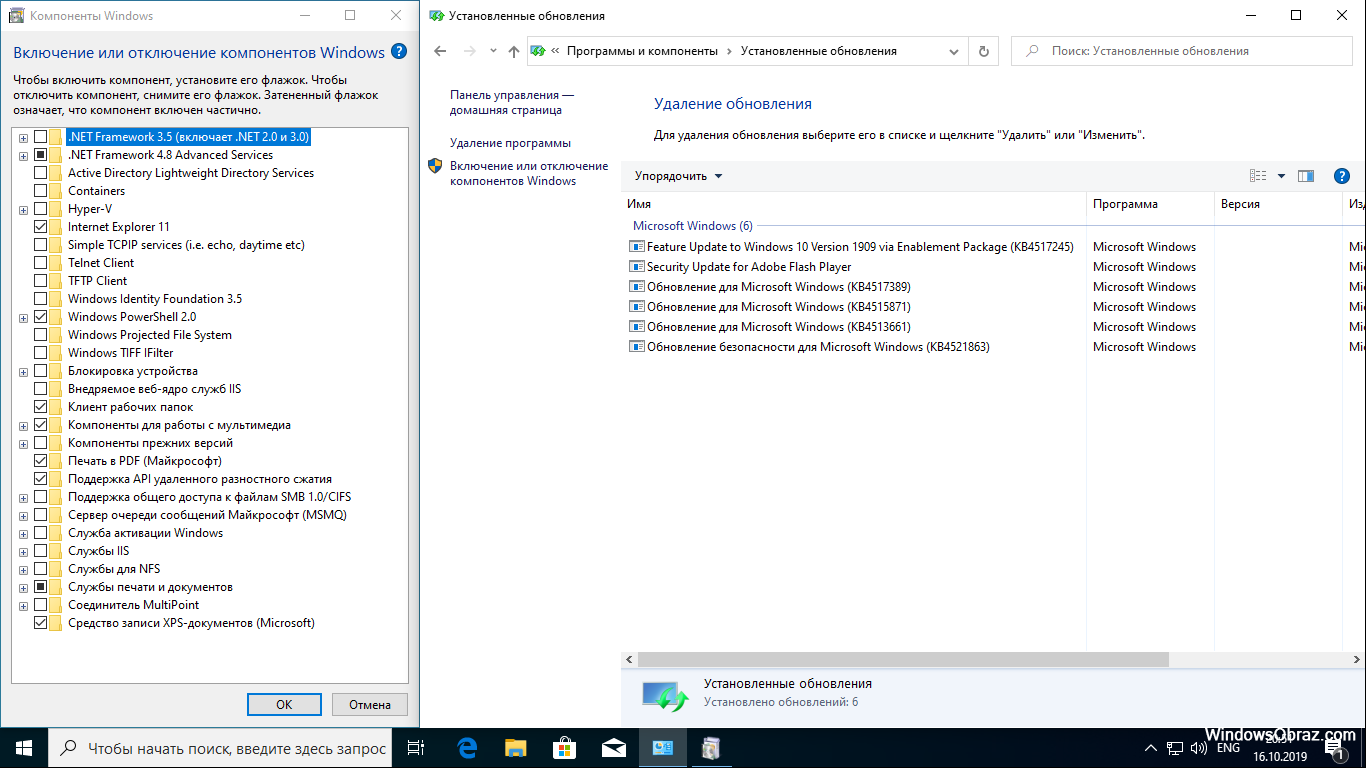Screen dimensions: 1366x768
Task: Toggle Hyper-V checkbox
Action: click(x=40, y=209)
